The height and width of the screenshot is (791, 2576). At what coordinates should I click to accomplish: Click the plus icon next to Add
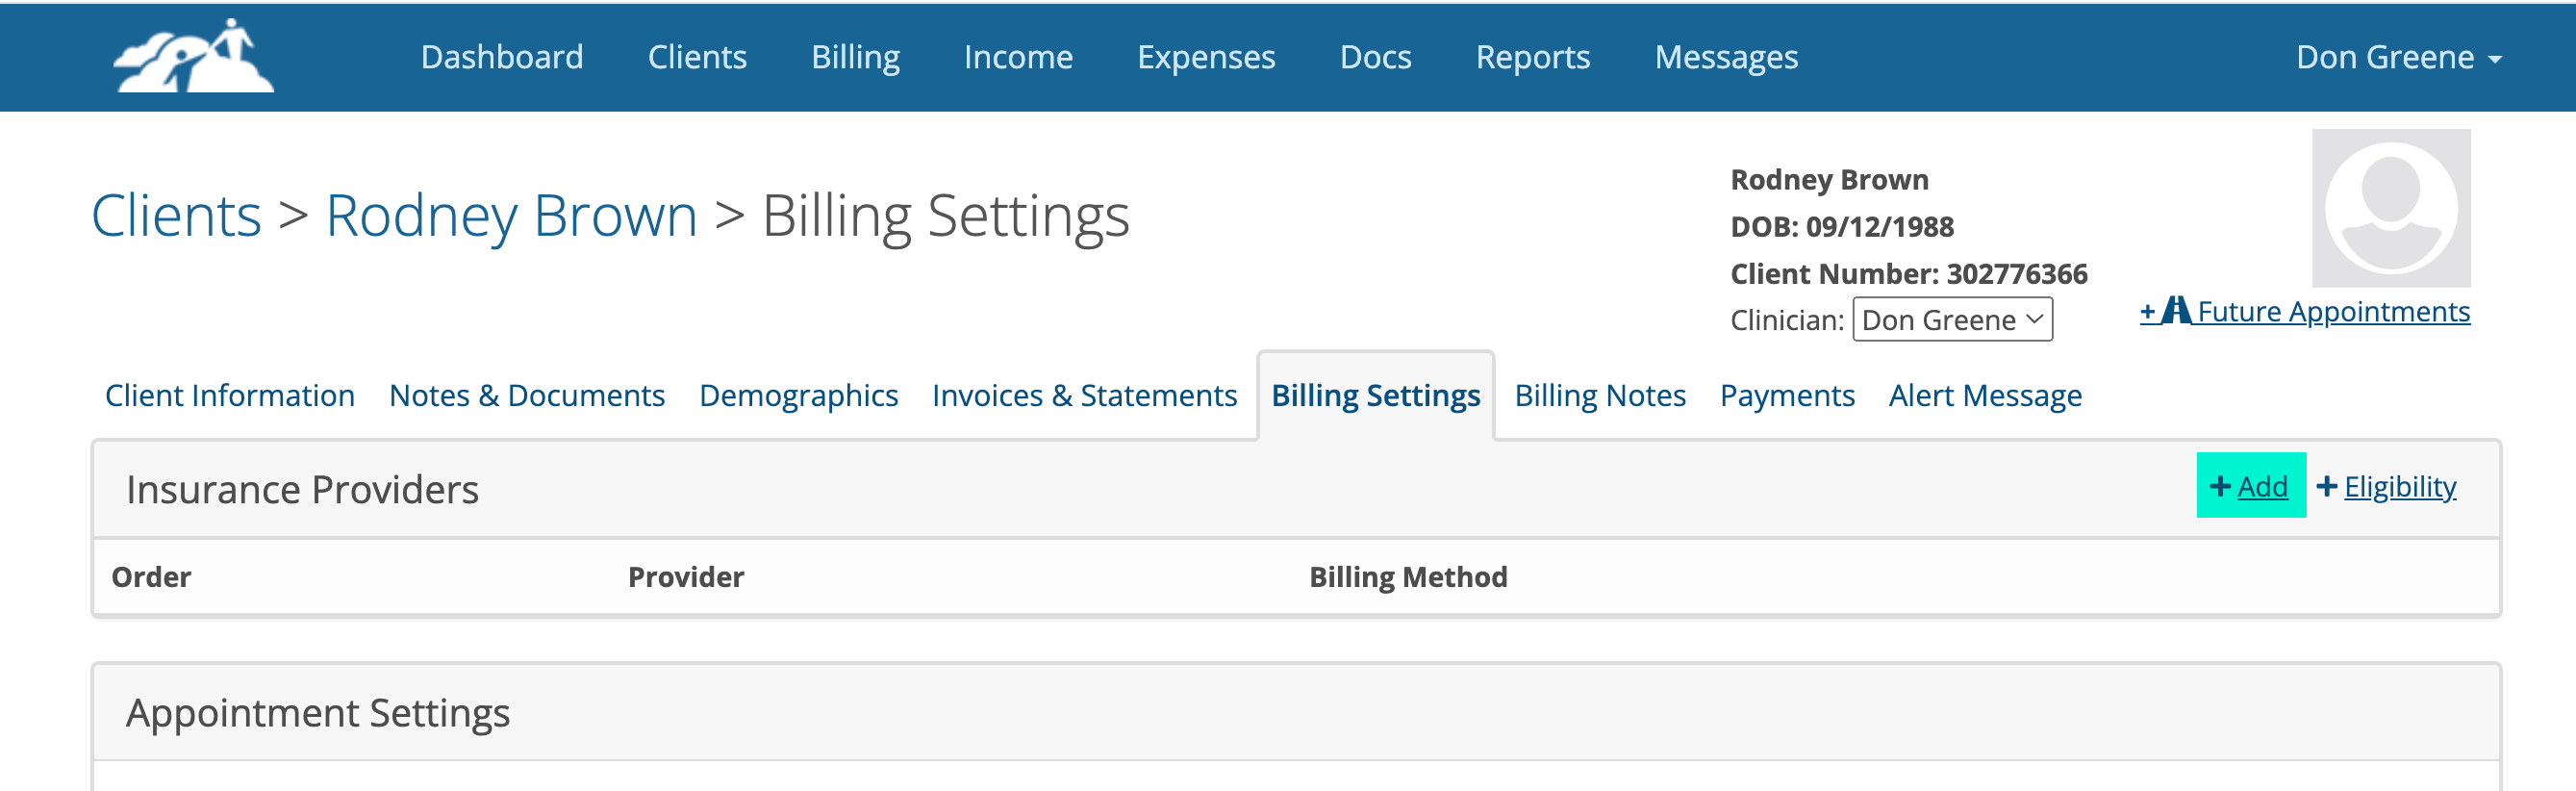pos(2220,487)
